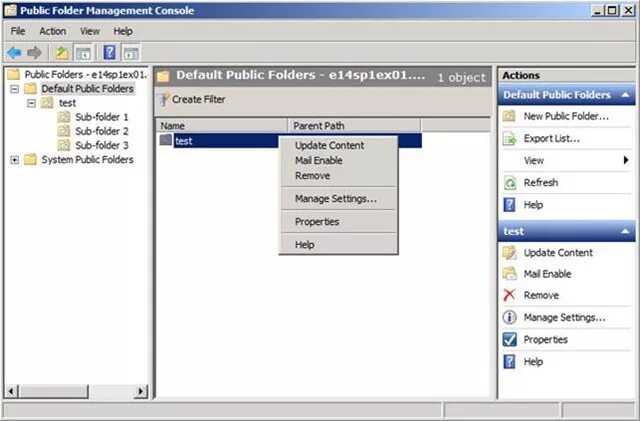Collapse the Default Public Folders tree node

[15, 89]
